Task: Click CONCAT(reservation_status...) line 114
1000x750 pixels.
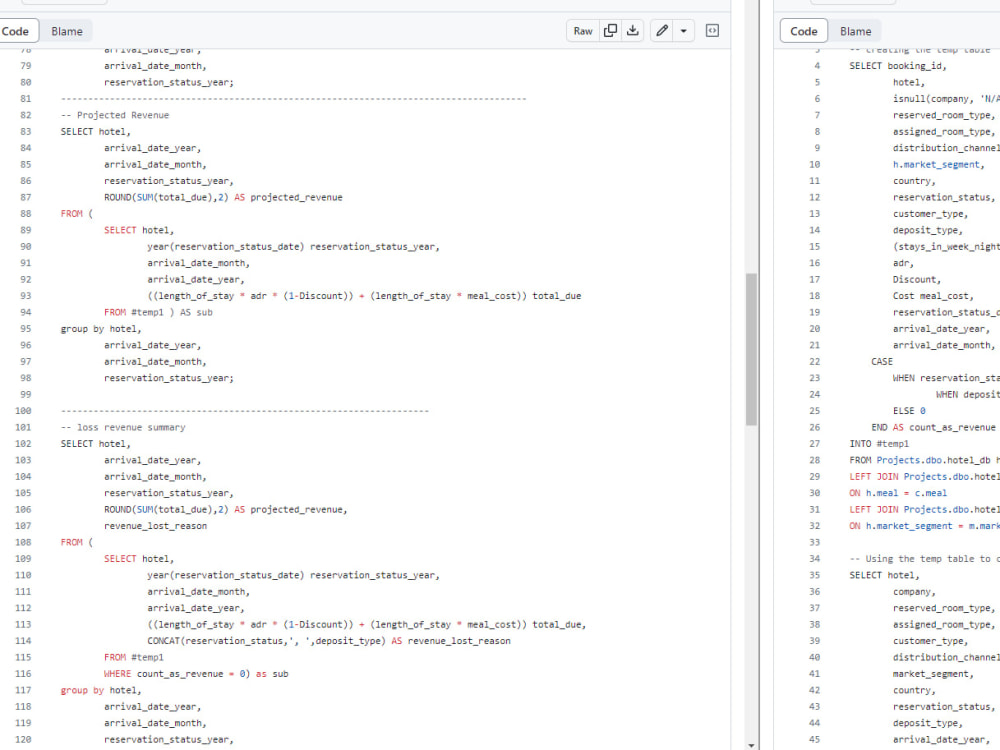Action: pyautogui.click(x=329, y=641)
